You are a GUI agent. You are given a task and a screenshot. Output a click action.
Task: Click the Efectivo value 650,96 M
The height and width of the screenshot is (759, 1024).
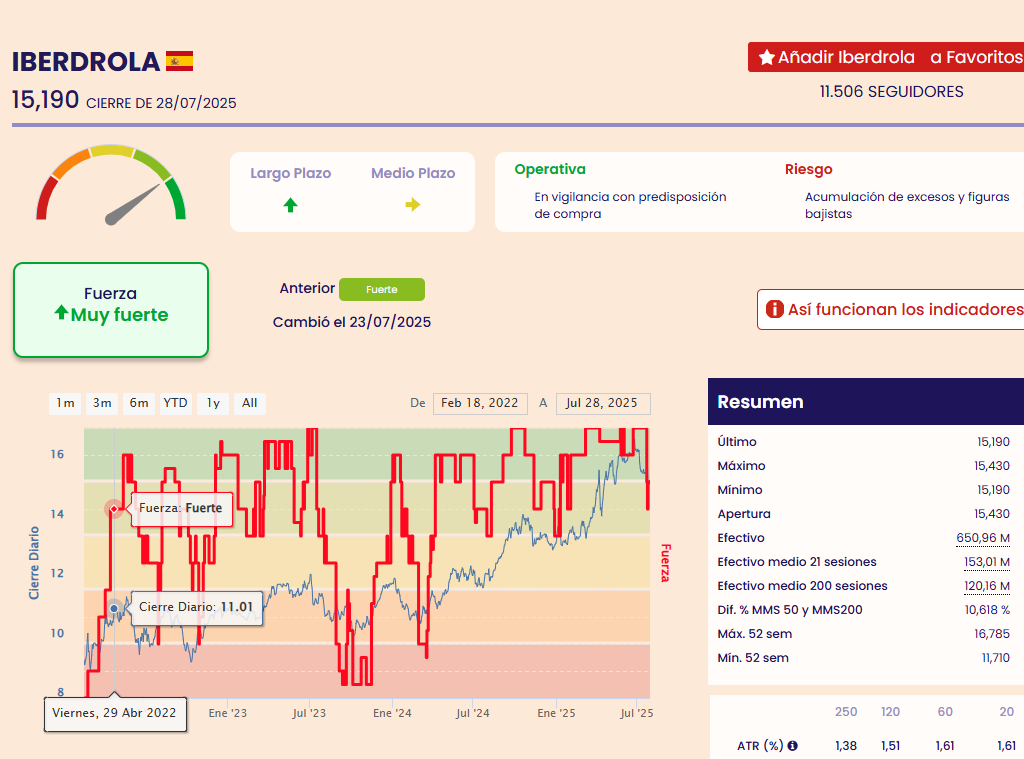(x=983, y=538)
